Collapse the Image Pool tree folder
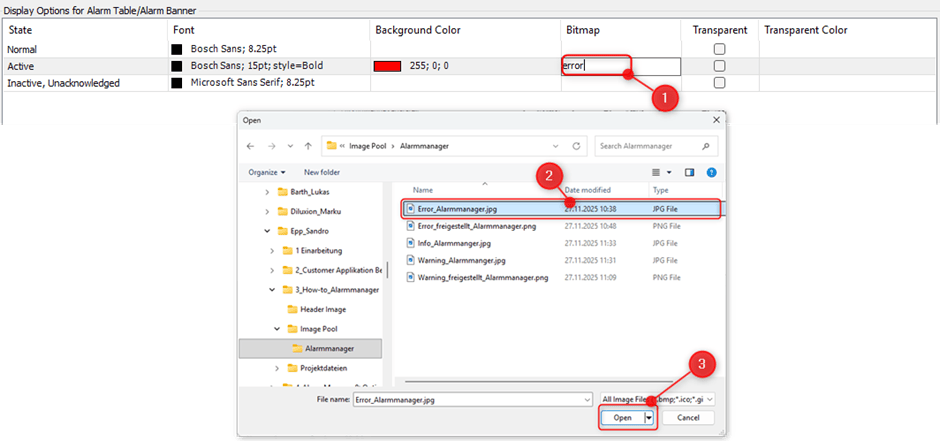Screen dimensions: 940x441 pyautogui.click(x=279, y=328)
